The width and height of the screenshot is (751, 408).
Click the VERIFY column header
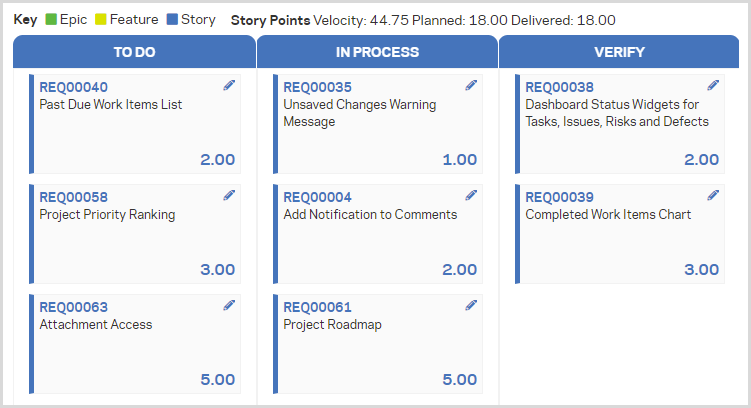coord(619,52)
